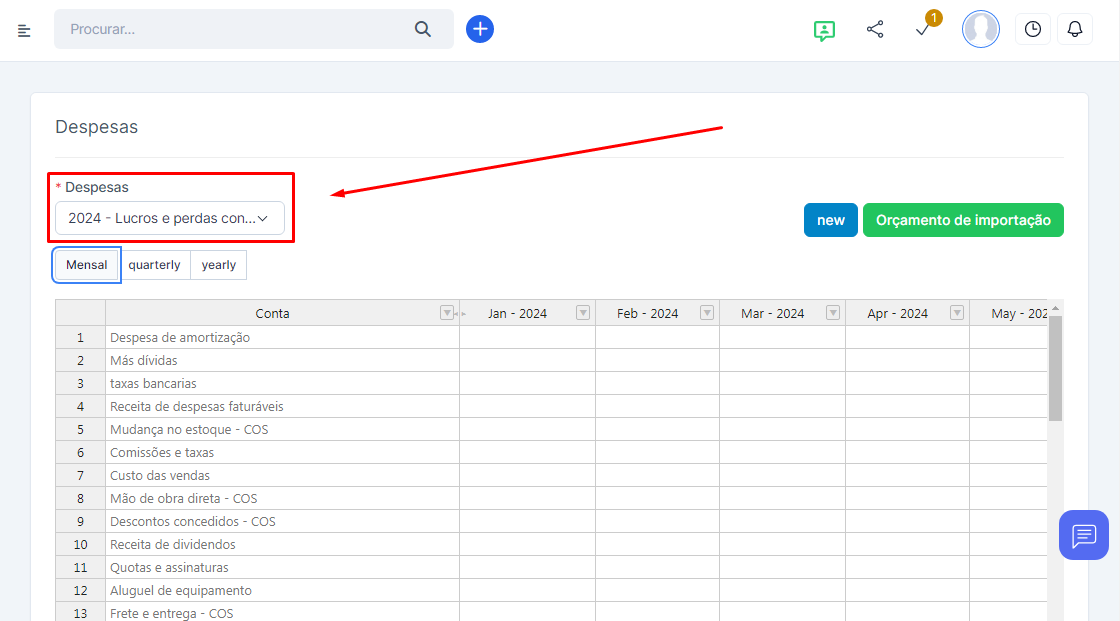The height and width of the screenshot is (621, 1120).
Task: Toggle the sidebar menu icon
Action: [24, 30]
